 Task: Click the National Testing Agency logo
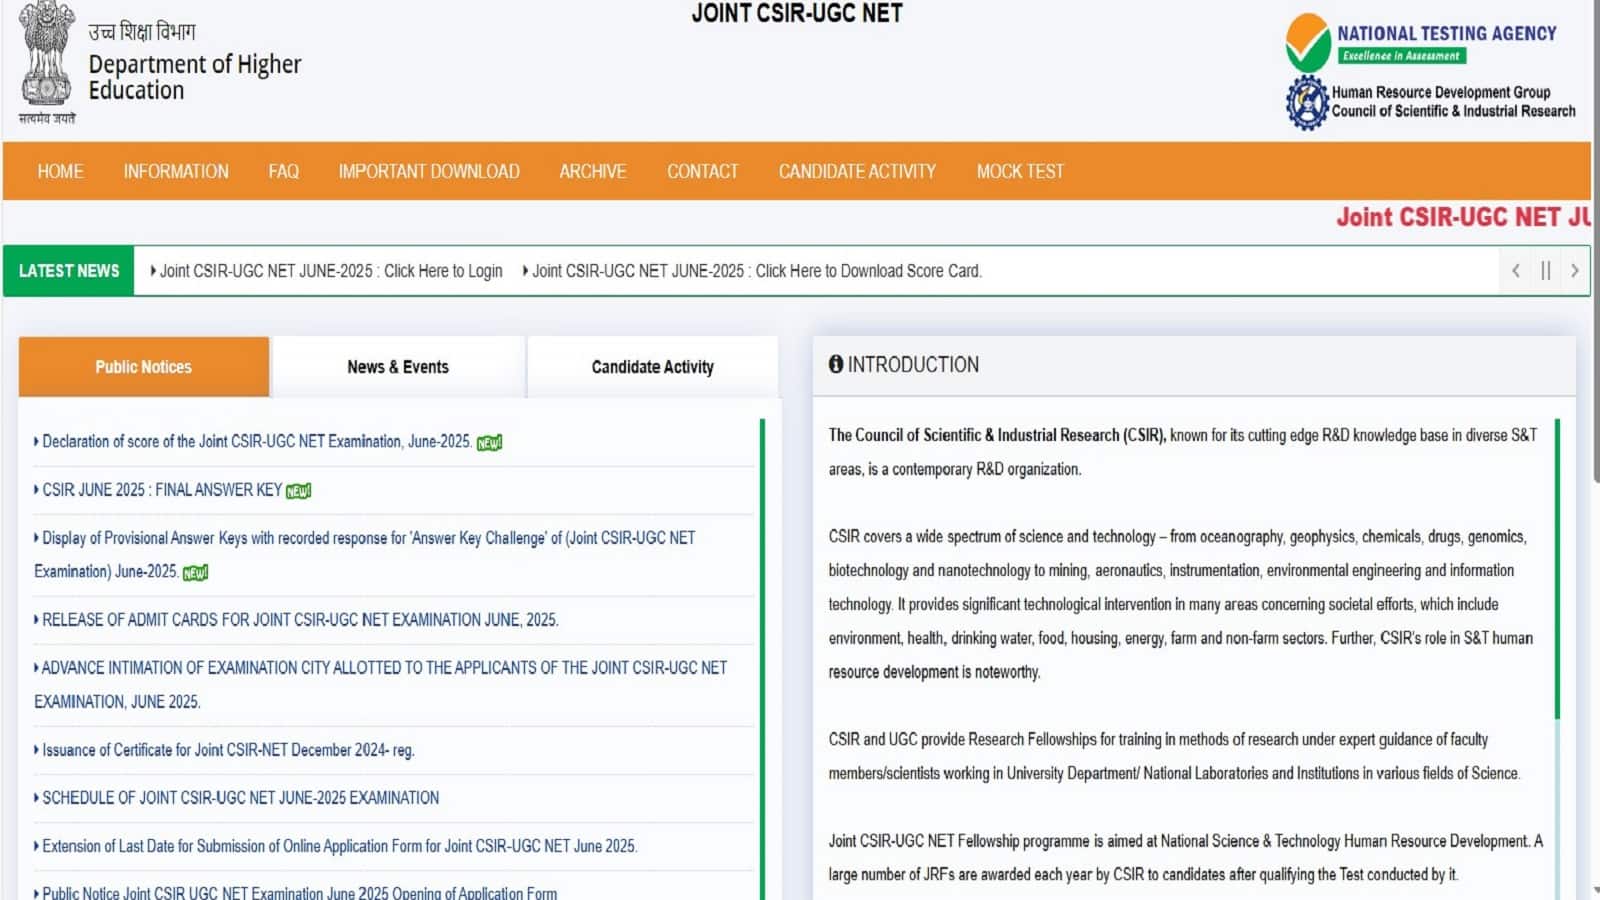click(x=1308, y=41)
